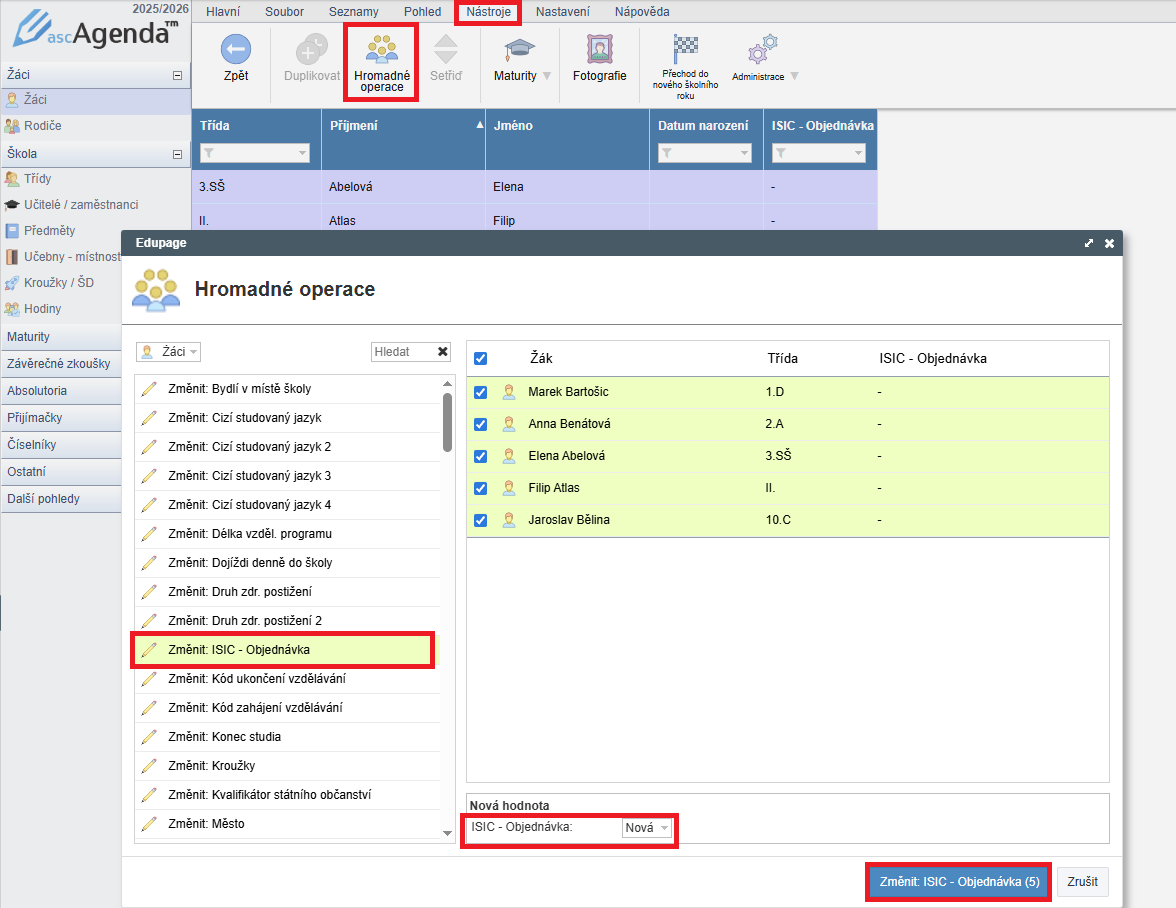The height and width of the screenshot is (908, 1176).
Task: Open the ISIC - Objednávka Nová dropdown
Action: [x=647, y=828]
